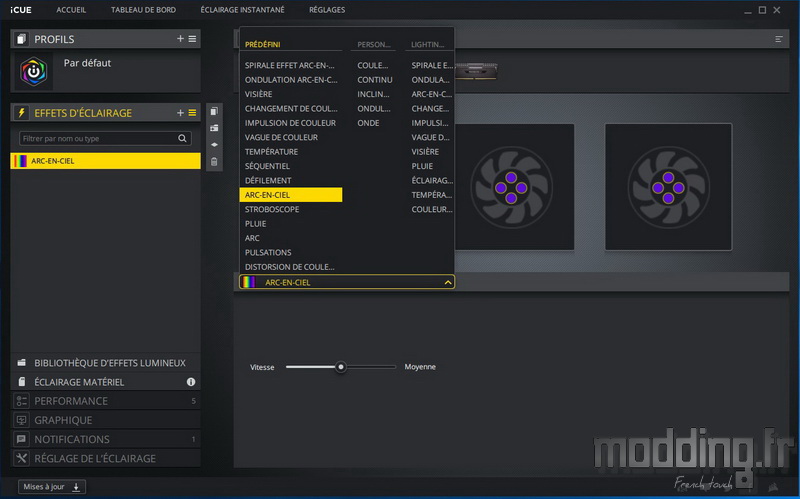800x499 pixels.
Task: Choose DISTORSION DE COULE... effect
Action: [x=290, y=267]
